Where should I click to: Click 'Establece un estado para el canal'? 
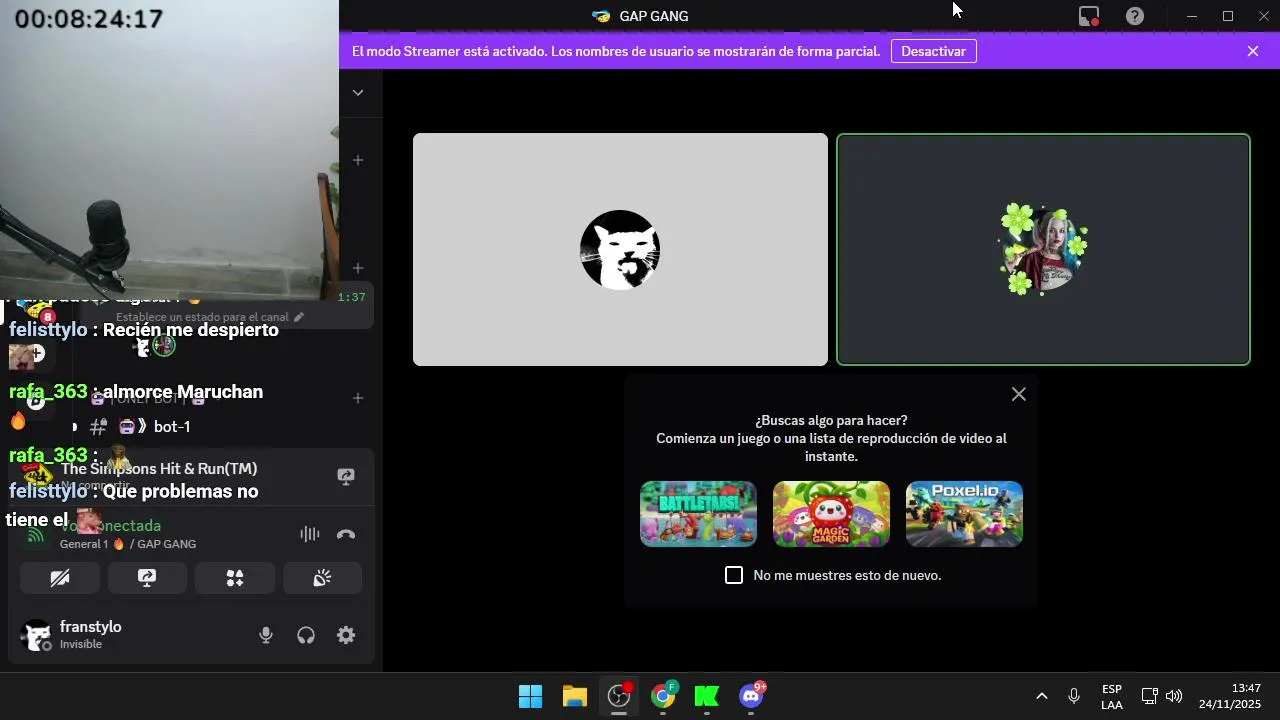pos(210,317)
